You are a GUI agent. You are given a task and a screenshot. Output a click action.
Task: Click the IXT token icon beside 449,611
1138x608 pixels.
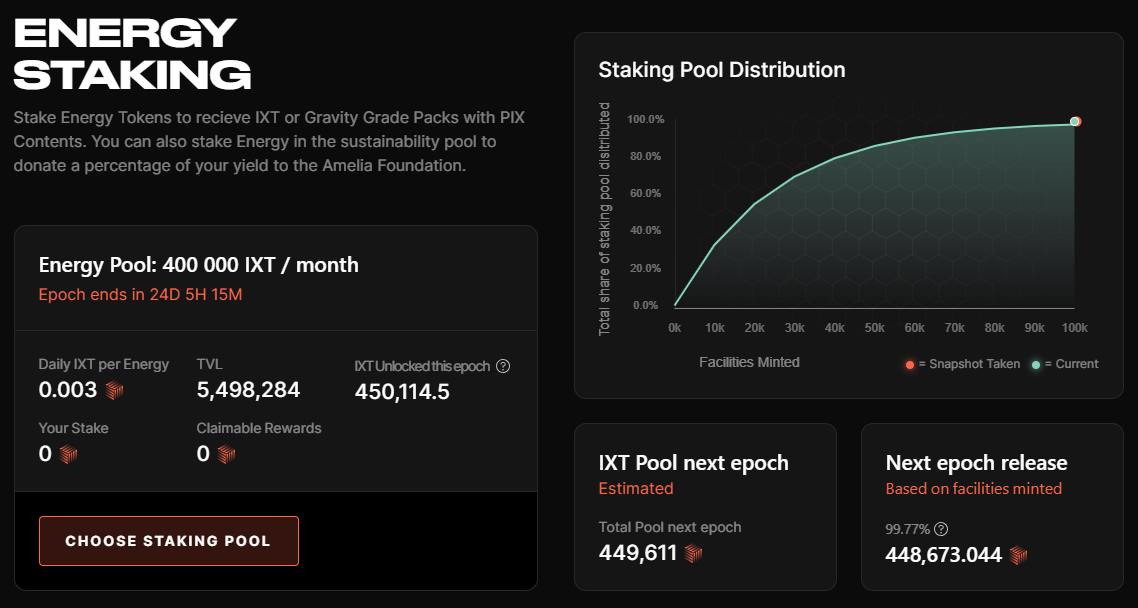pos(693,554)
